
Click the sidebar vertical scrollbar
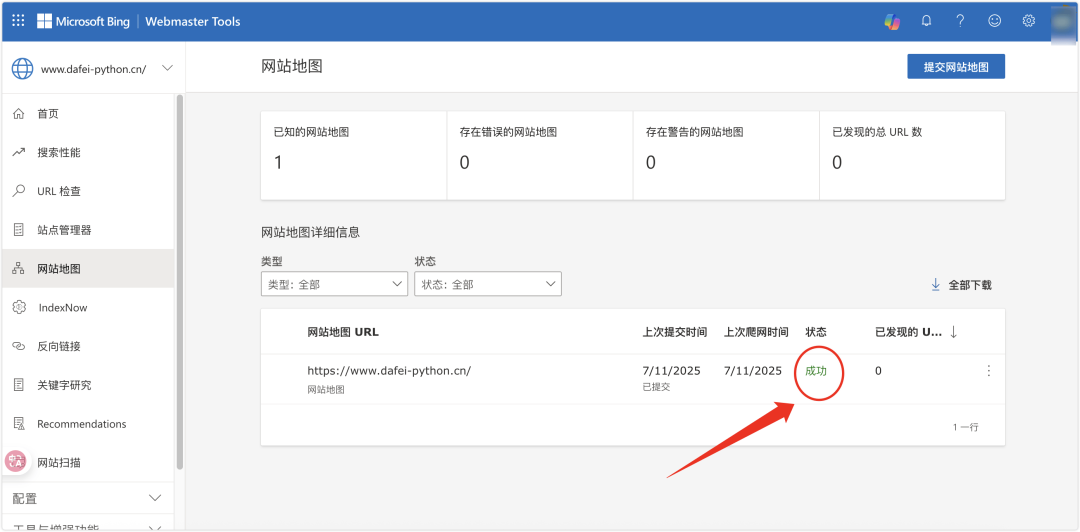[180, 283]
